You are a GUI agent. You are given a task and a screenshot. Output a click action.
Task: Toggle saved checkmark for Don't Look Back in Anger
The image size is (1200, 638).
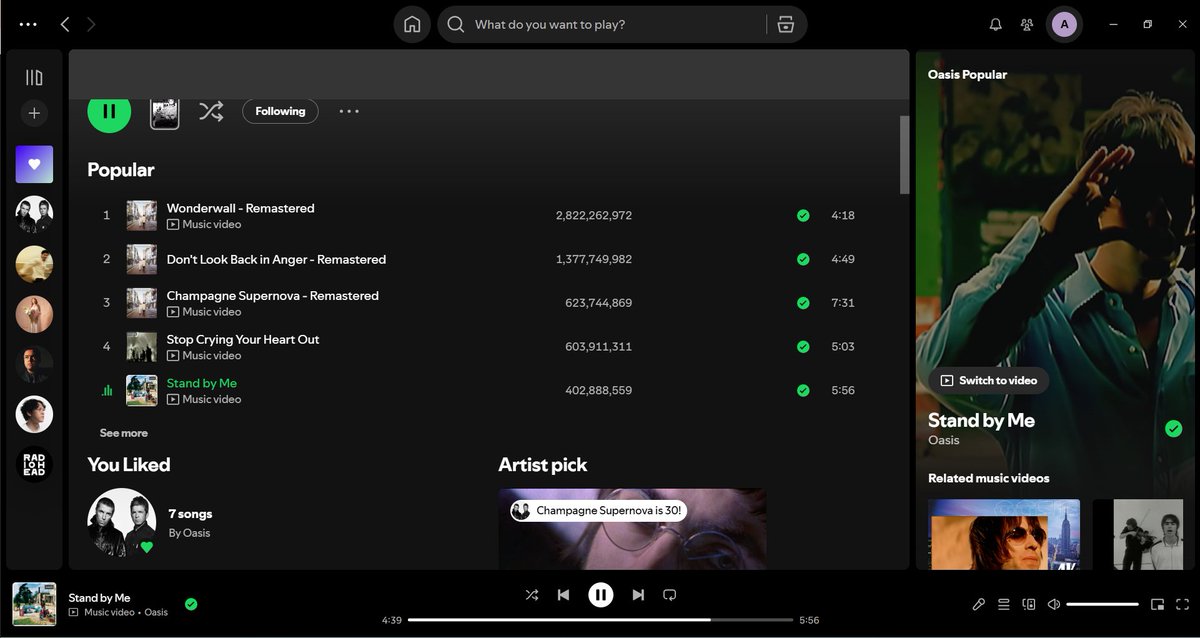point(803,259)
